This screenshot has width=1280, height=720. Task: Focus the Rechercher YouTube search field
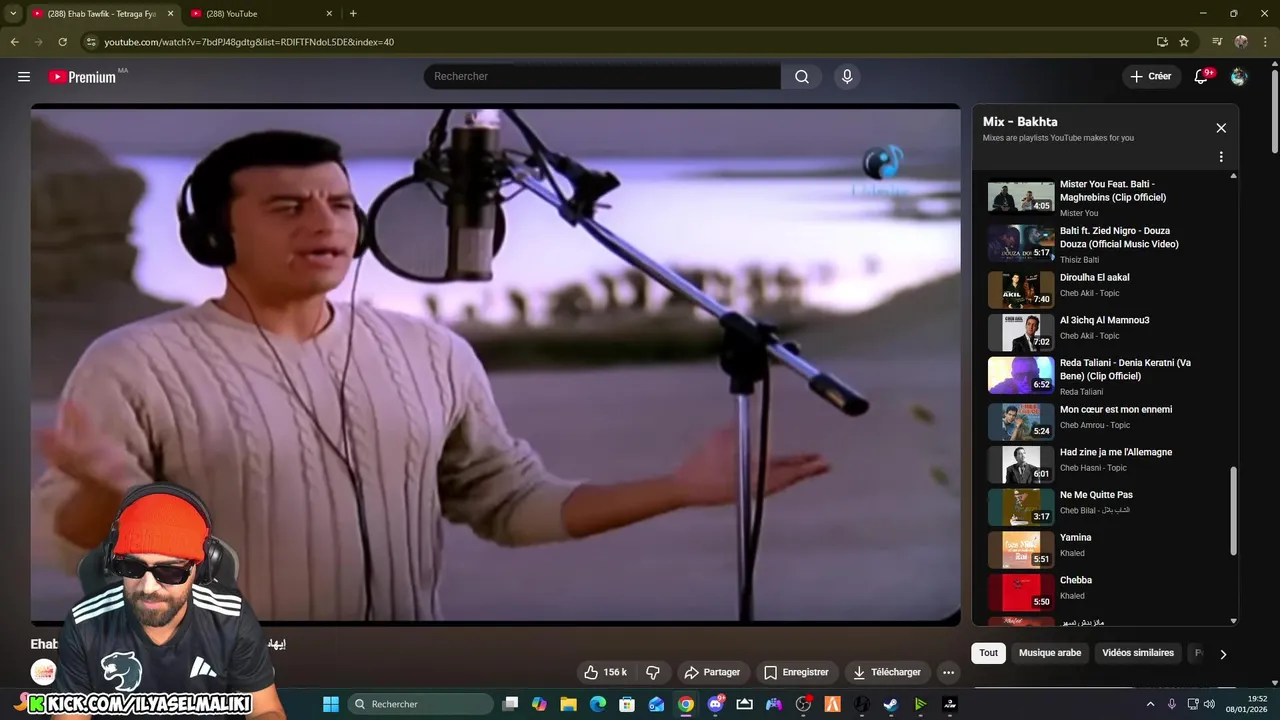pyautogui.click(x=602, y=77)
